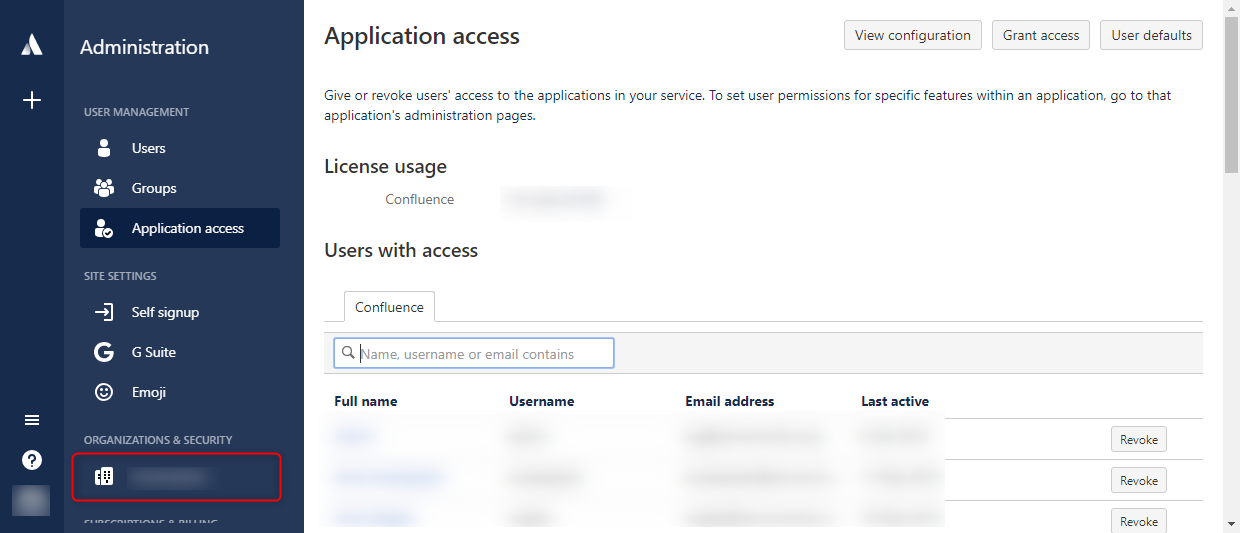
Task: Click the View configuration button
Action: 913,35
